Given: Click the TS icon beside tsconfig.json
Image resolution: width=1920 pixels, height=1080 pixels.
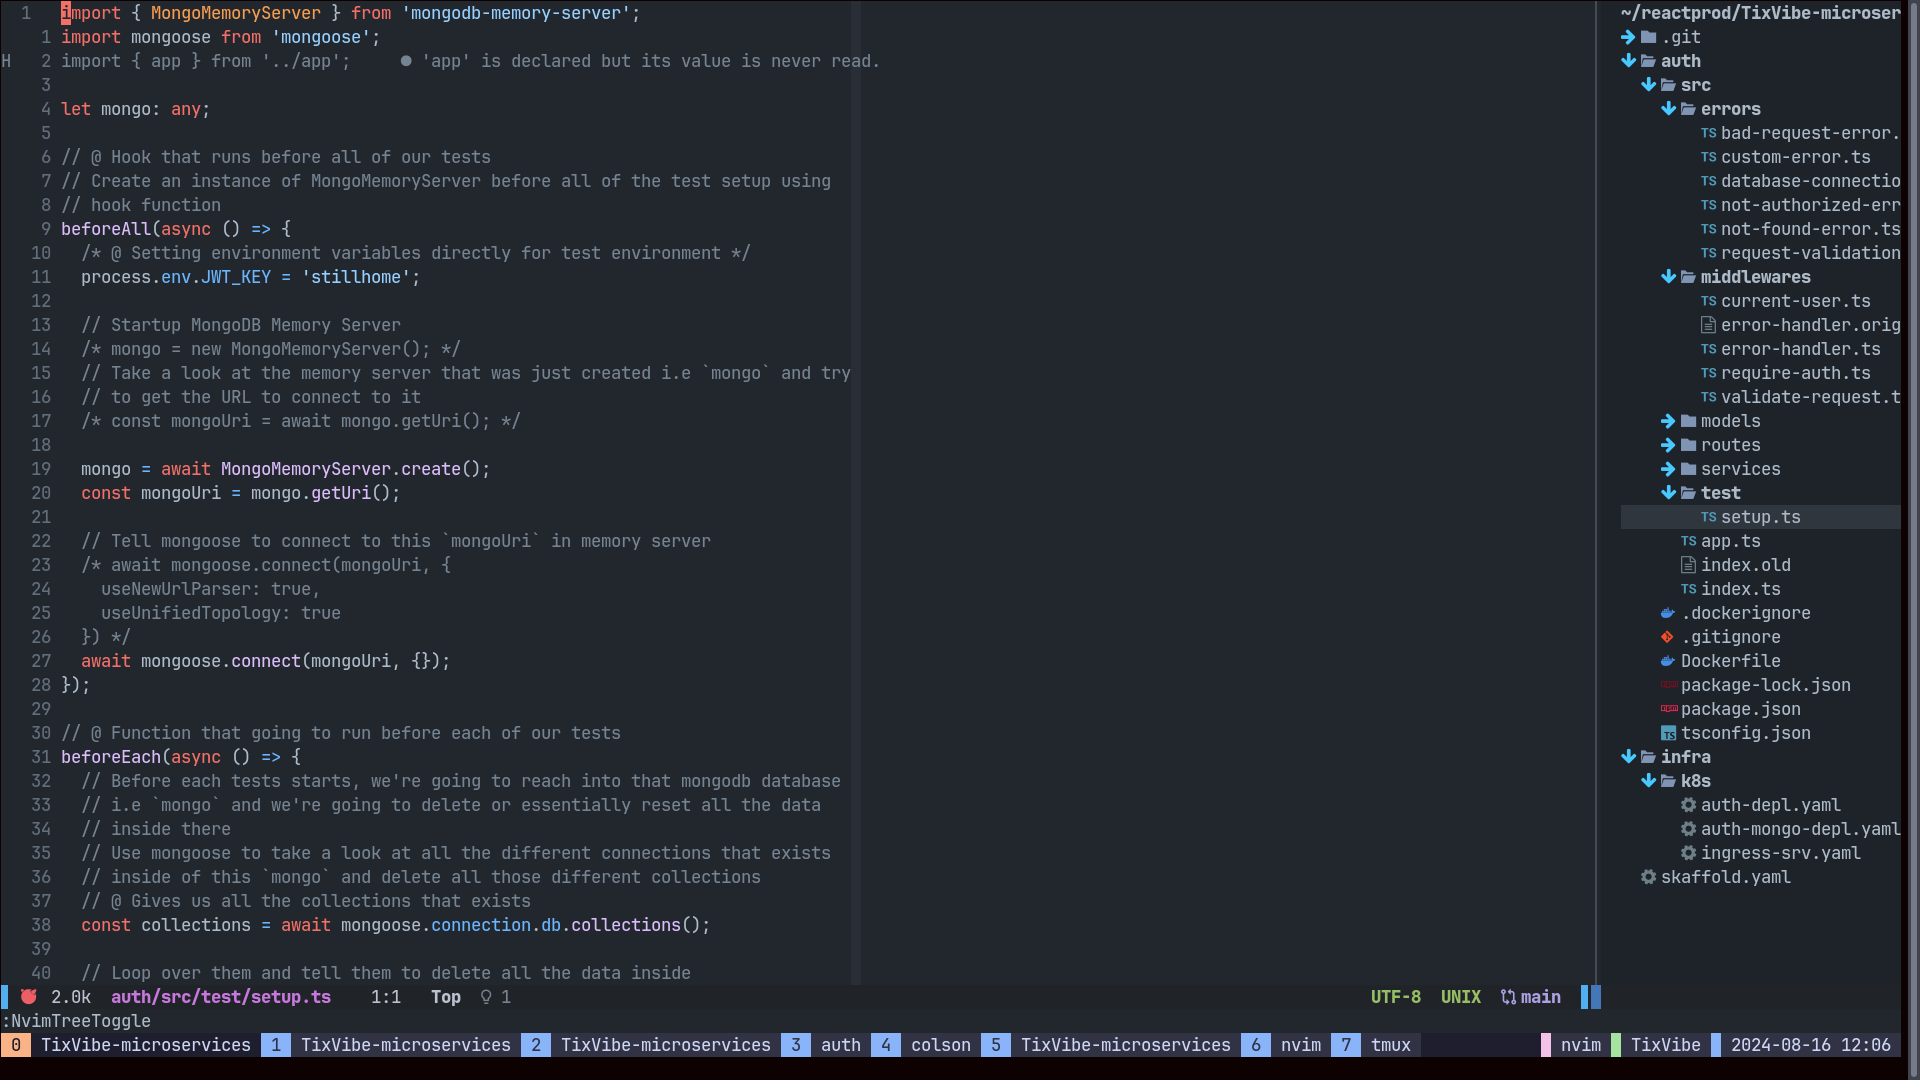Looking at the screenshot, I should (x=1667, y=733).
